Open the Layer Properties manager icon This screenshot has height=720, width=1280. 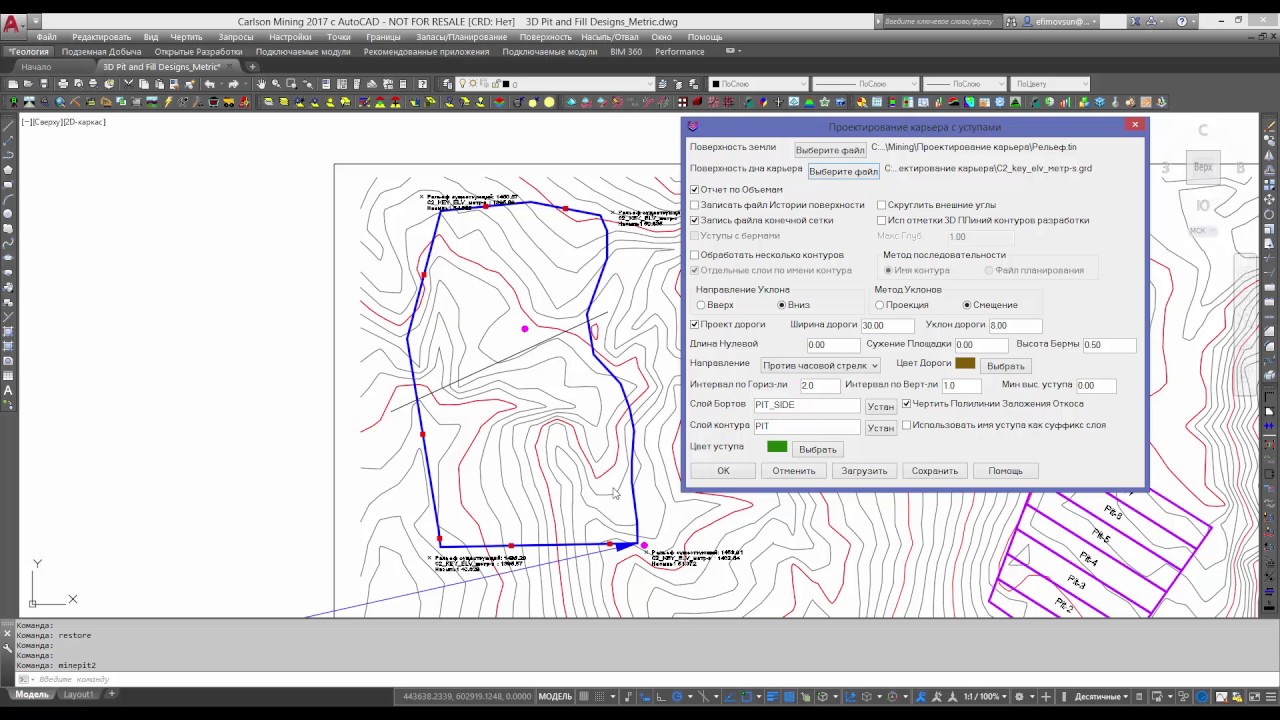point(448,84)
